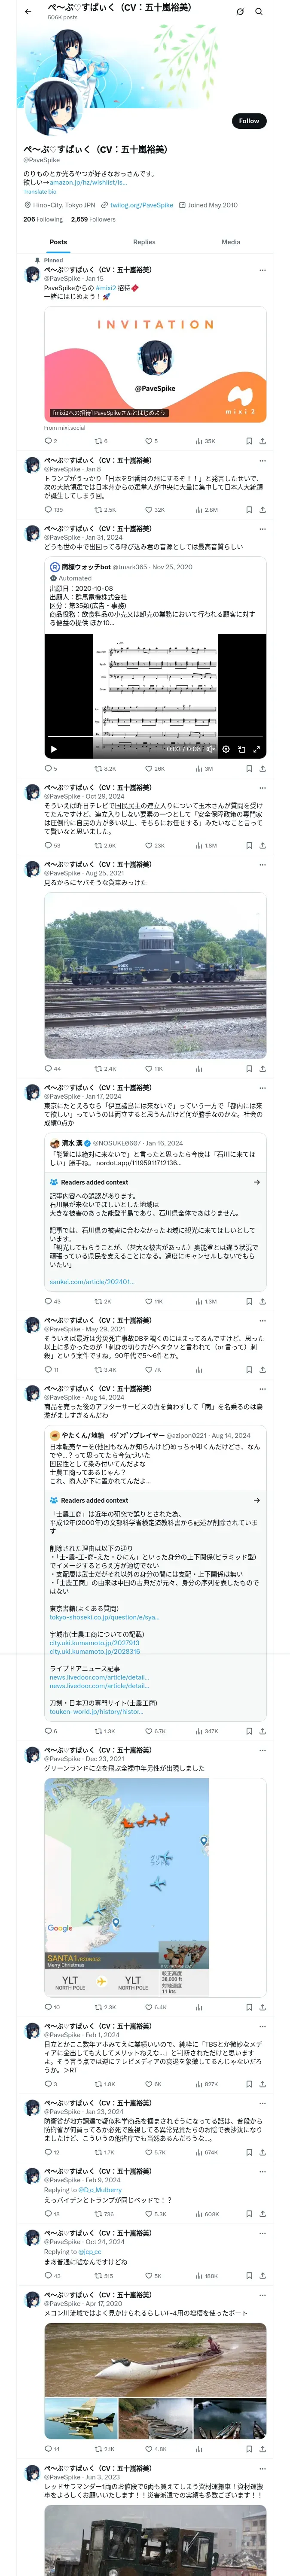Share the pinned mixi2 invitation post

coord(262,441)
